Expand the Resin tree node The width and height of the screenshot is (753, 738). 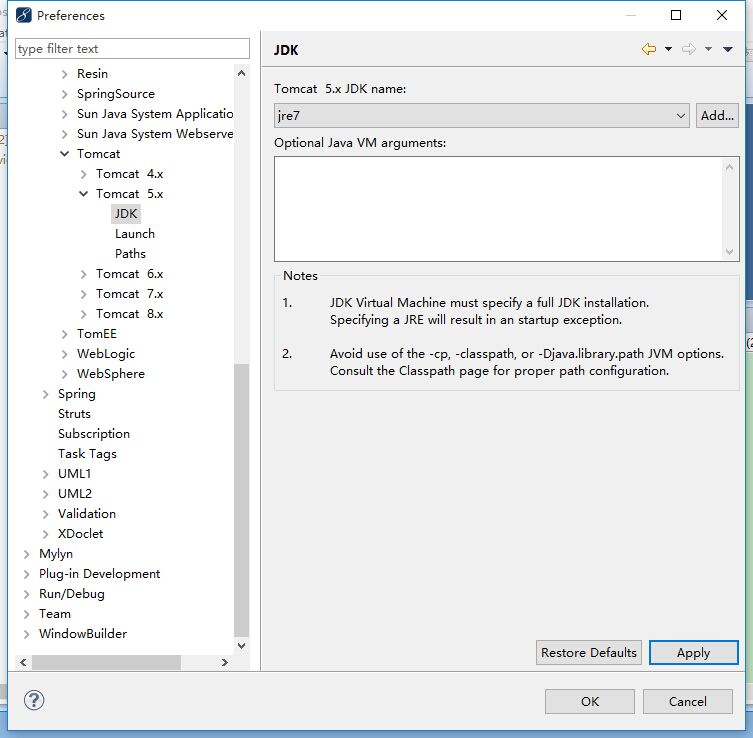tap(64, 74)
